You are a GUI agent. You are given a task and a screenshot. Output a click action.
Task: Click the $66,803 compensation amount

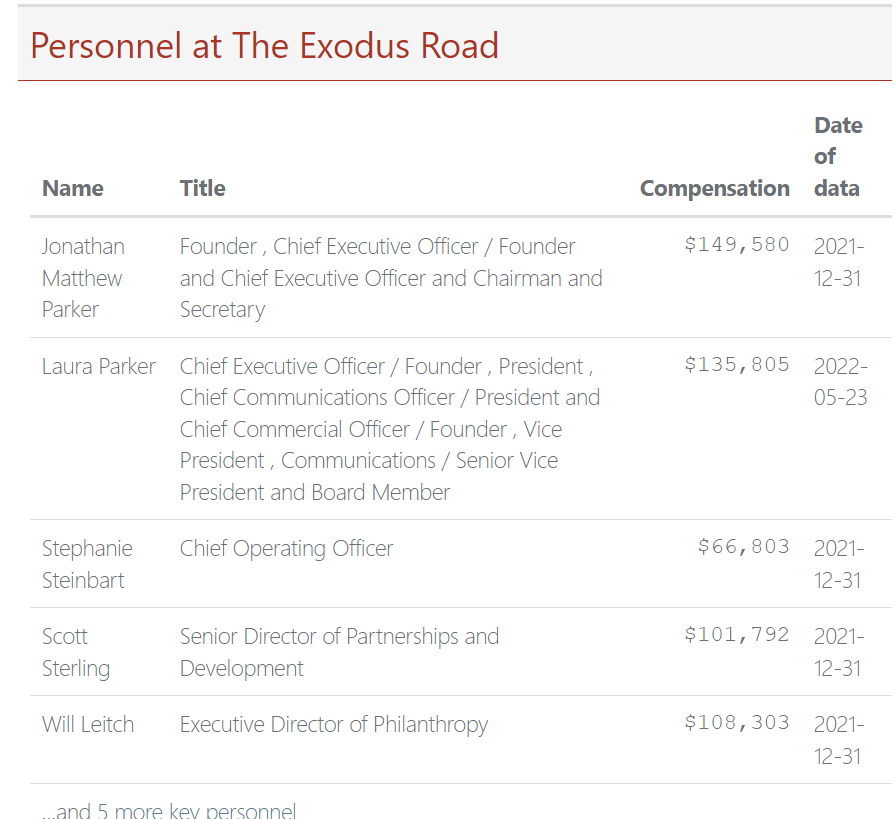(x=744, y=547)
